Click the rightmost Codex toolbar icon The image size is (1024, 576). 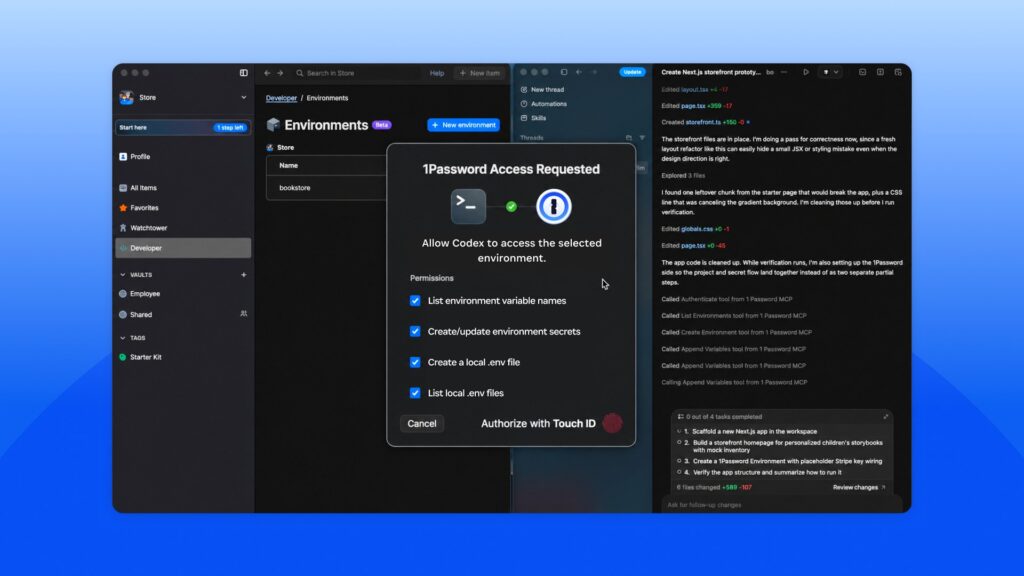(x=898, y=72)
